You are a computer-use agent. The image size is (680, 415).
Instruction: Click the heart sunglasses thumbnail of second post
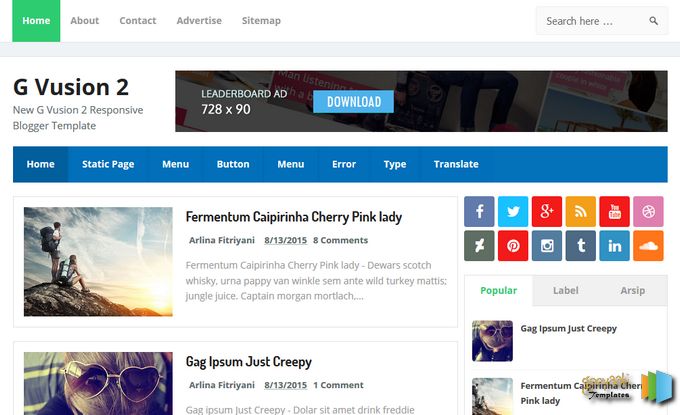pyautogui.click(x=98, y=383)
